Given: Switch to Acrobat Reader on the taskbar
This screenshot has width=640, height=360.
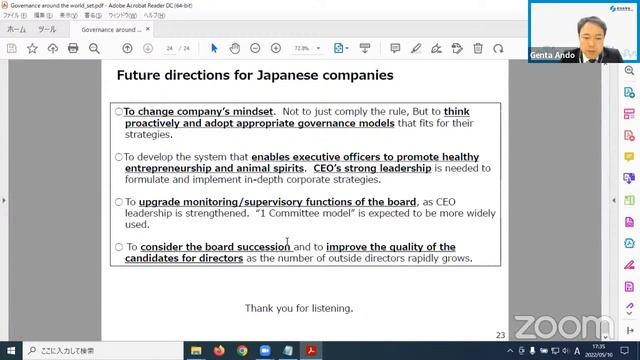Looking at the screenshot, I should [311, 351].
